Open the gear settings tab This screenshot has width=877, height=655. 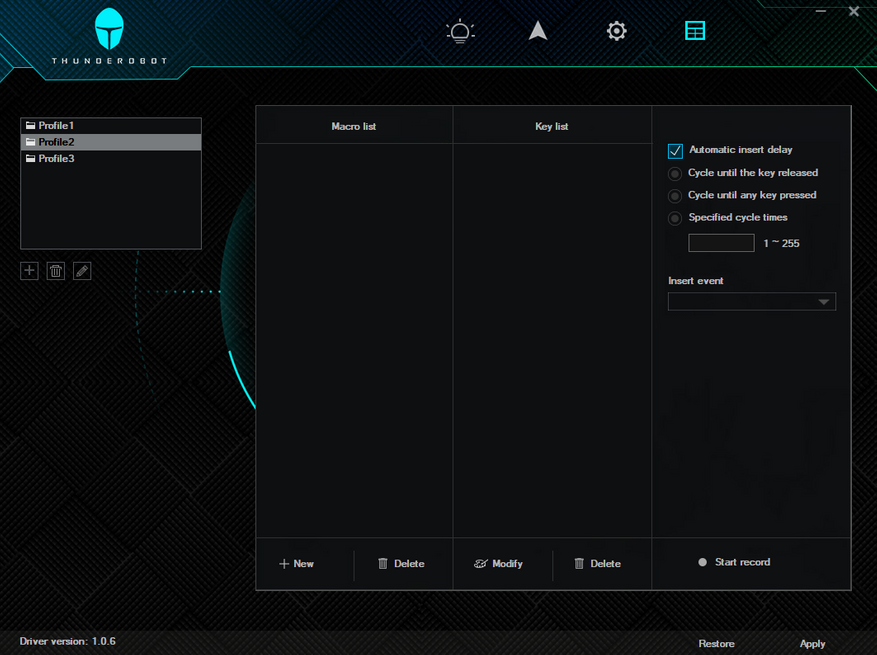(616, 31)
